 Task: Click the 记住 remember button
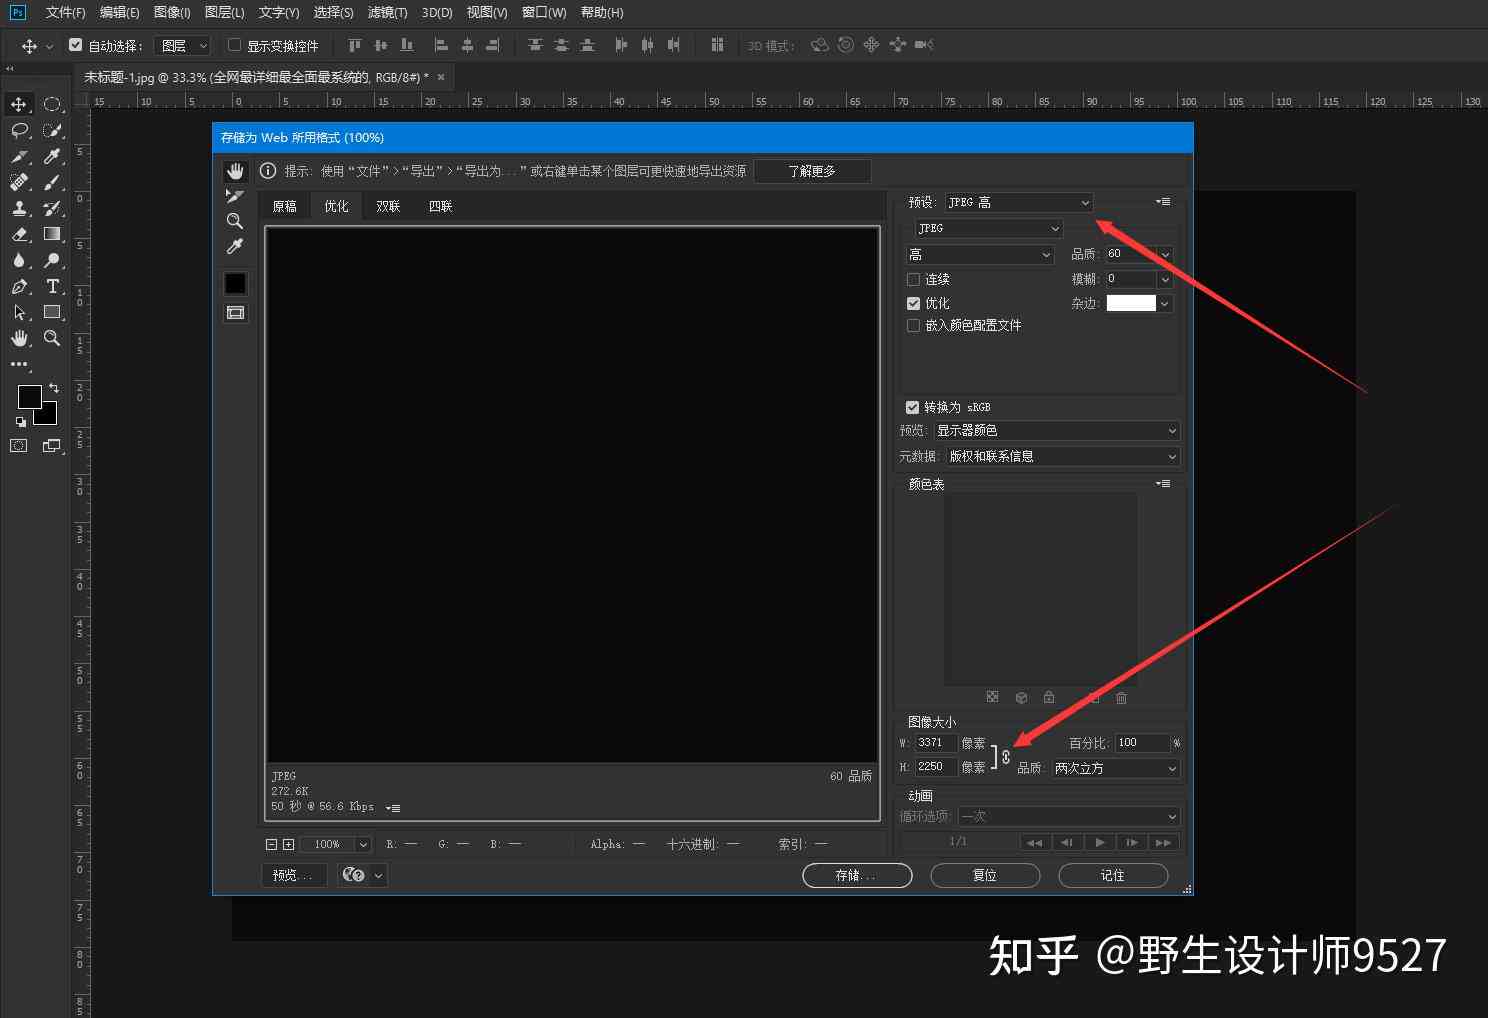point(1113,875)
